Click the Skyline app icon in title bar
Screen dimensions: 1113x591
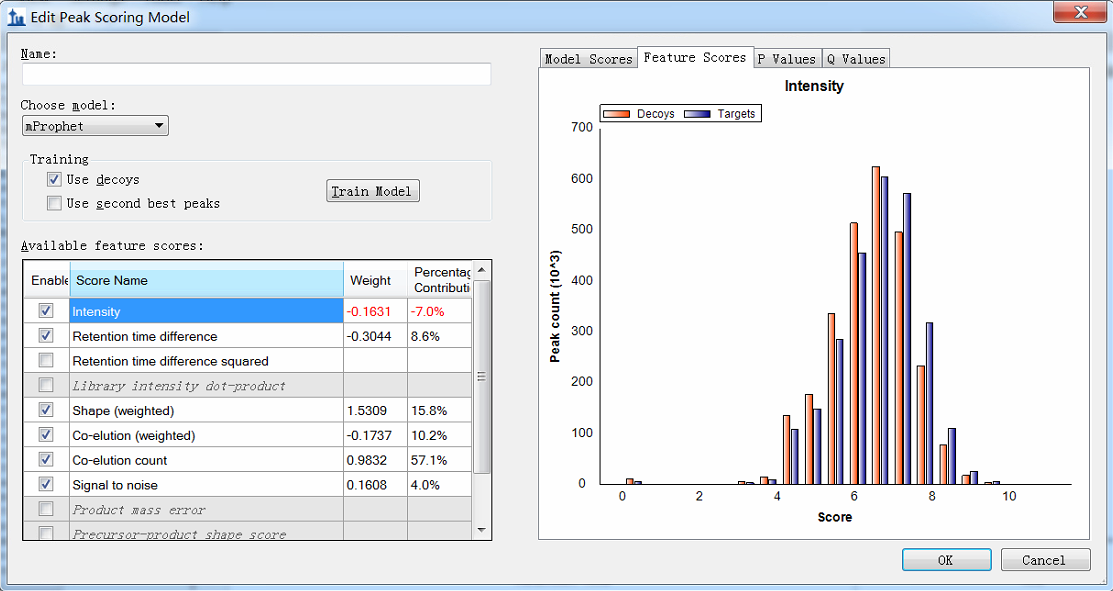(x=16, y=17)
